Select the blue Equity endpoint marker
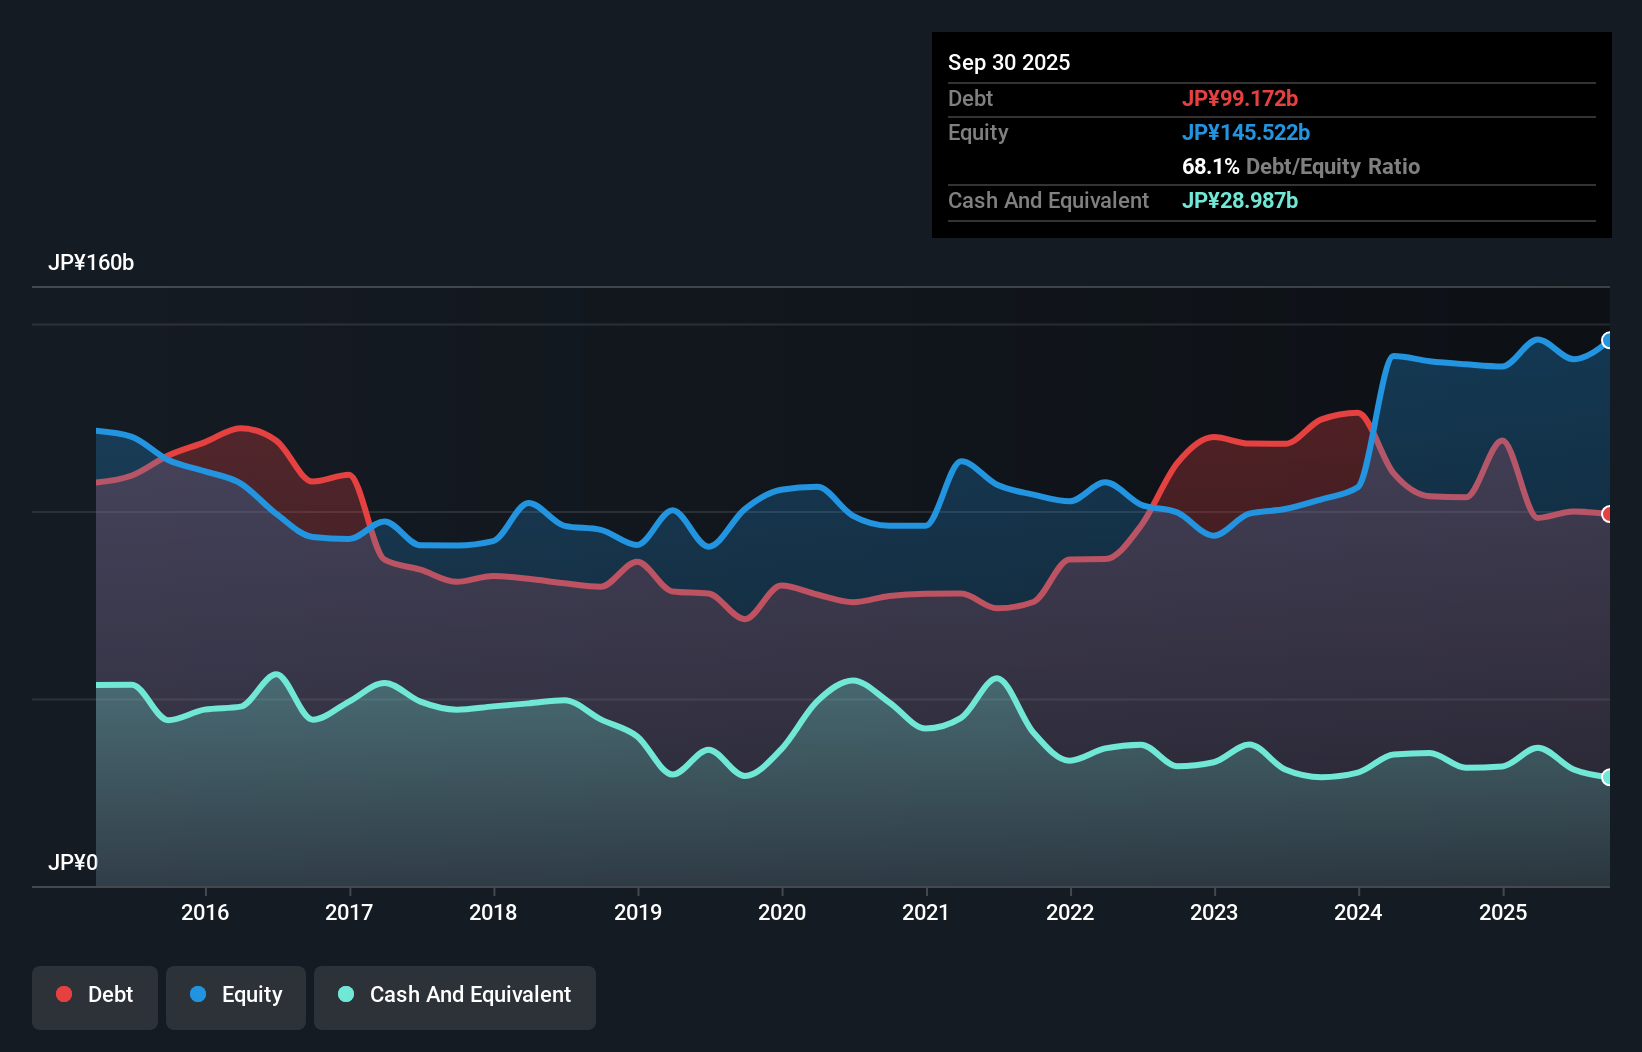The height and width of the screenshot is (1052, 1642). tap(1608, 340)
